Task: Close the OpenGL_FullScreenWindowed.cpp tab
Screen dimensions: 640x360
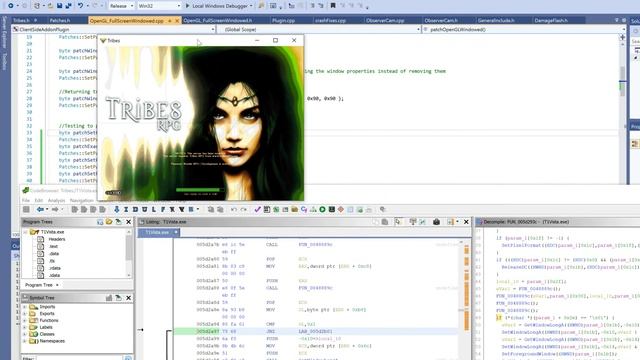Action: (177, 20)
